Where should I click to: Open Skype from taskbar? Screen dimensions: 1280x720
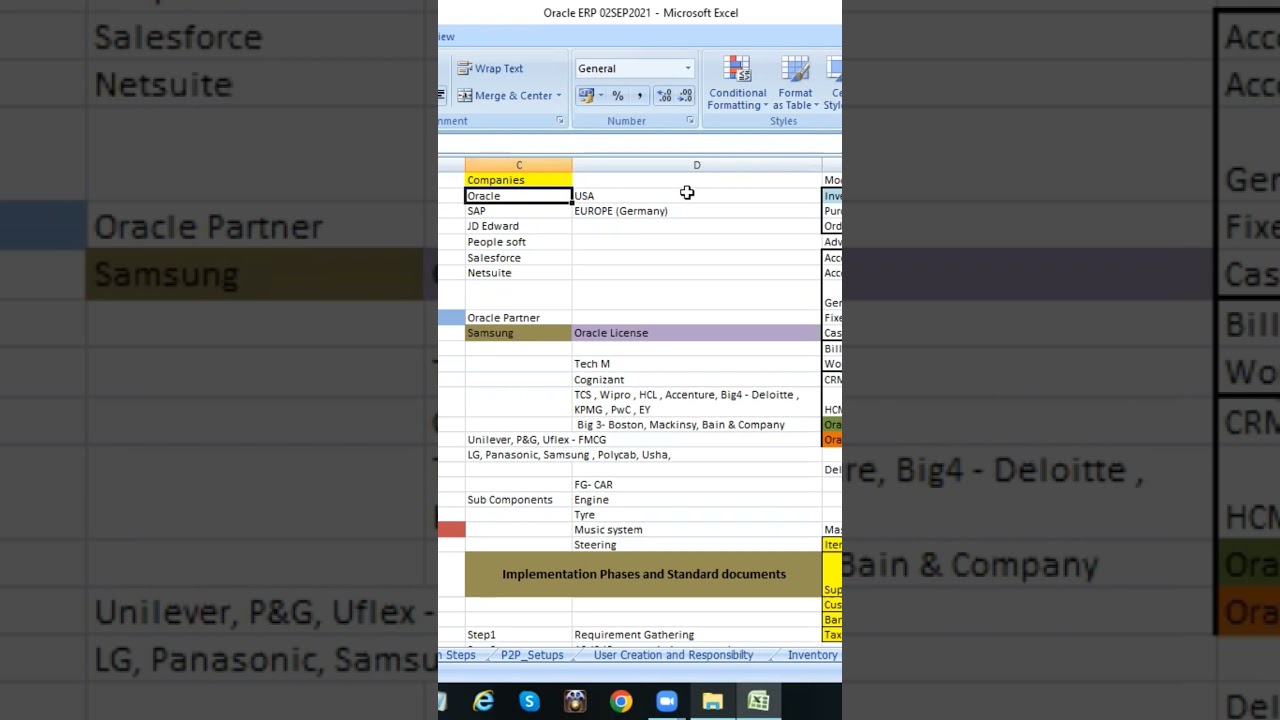[529, 702]
